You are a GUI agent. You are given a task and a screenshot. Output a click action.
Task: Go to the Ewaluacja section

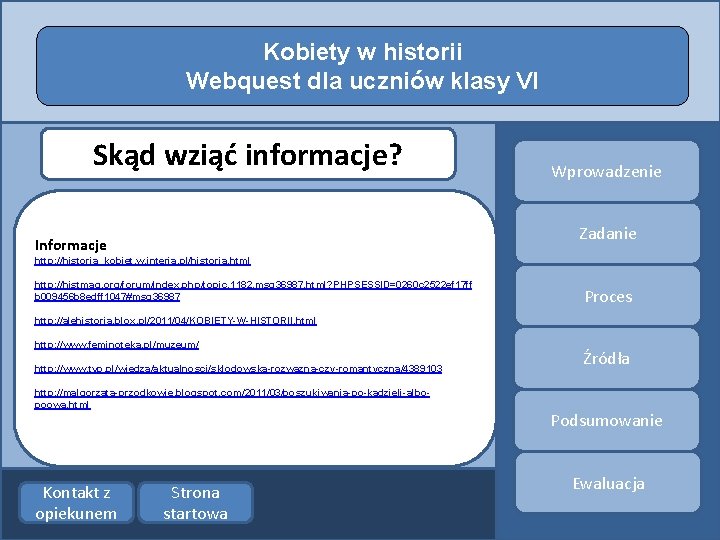point(608,483)
